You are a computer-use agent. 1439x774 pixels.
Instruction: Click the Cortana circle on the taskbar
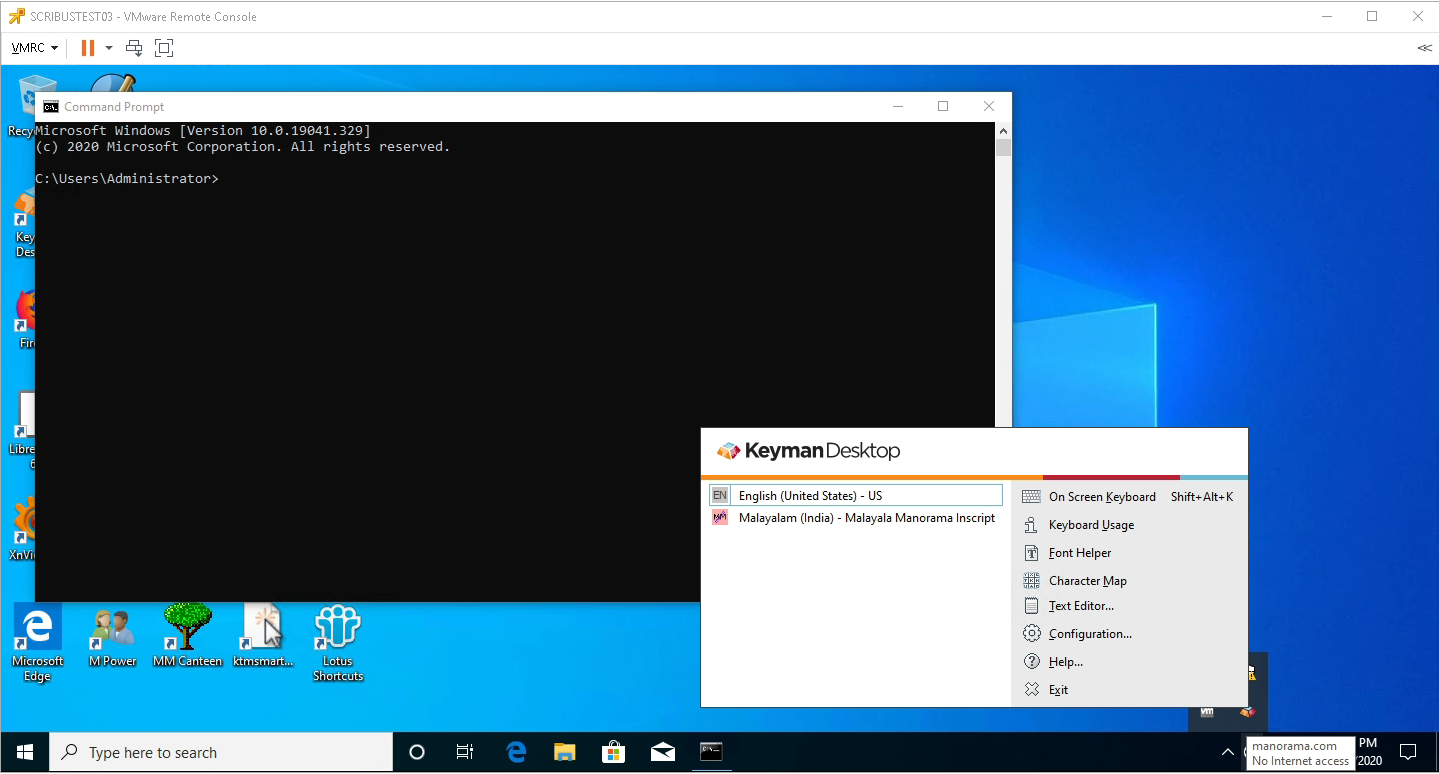point(418,752)
